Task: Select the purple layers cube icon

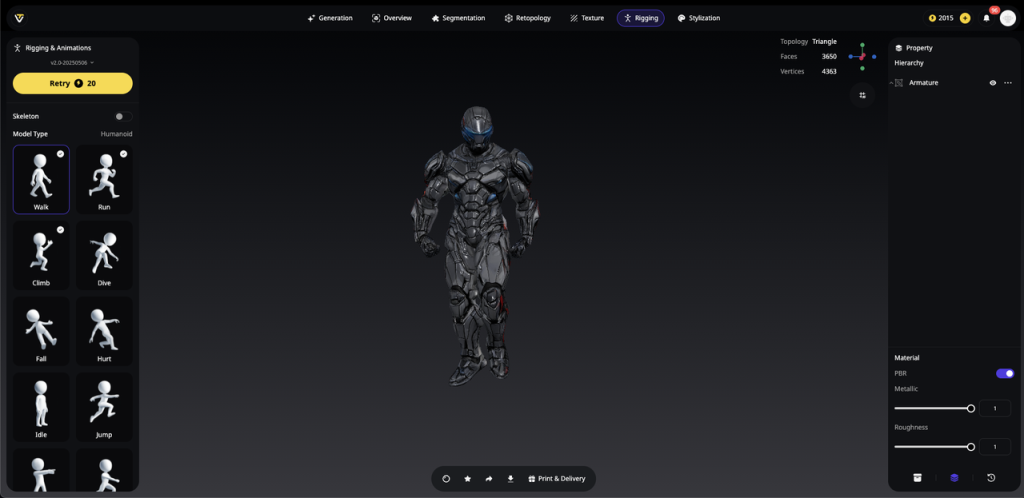Action: (954, 478)
